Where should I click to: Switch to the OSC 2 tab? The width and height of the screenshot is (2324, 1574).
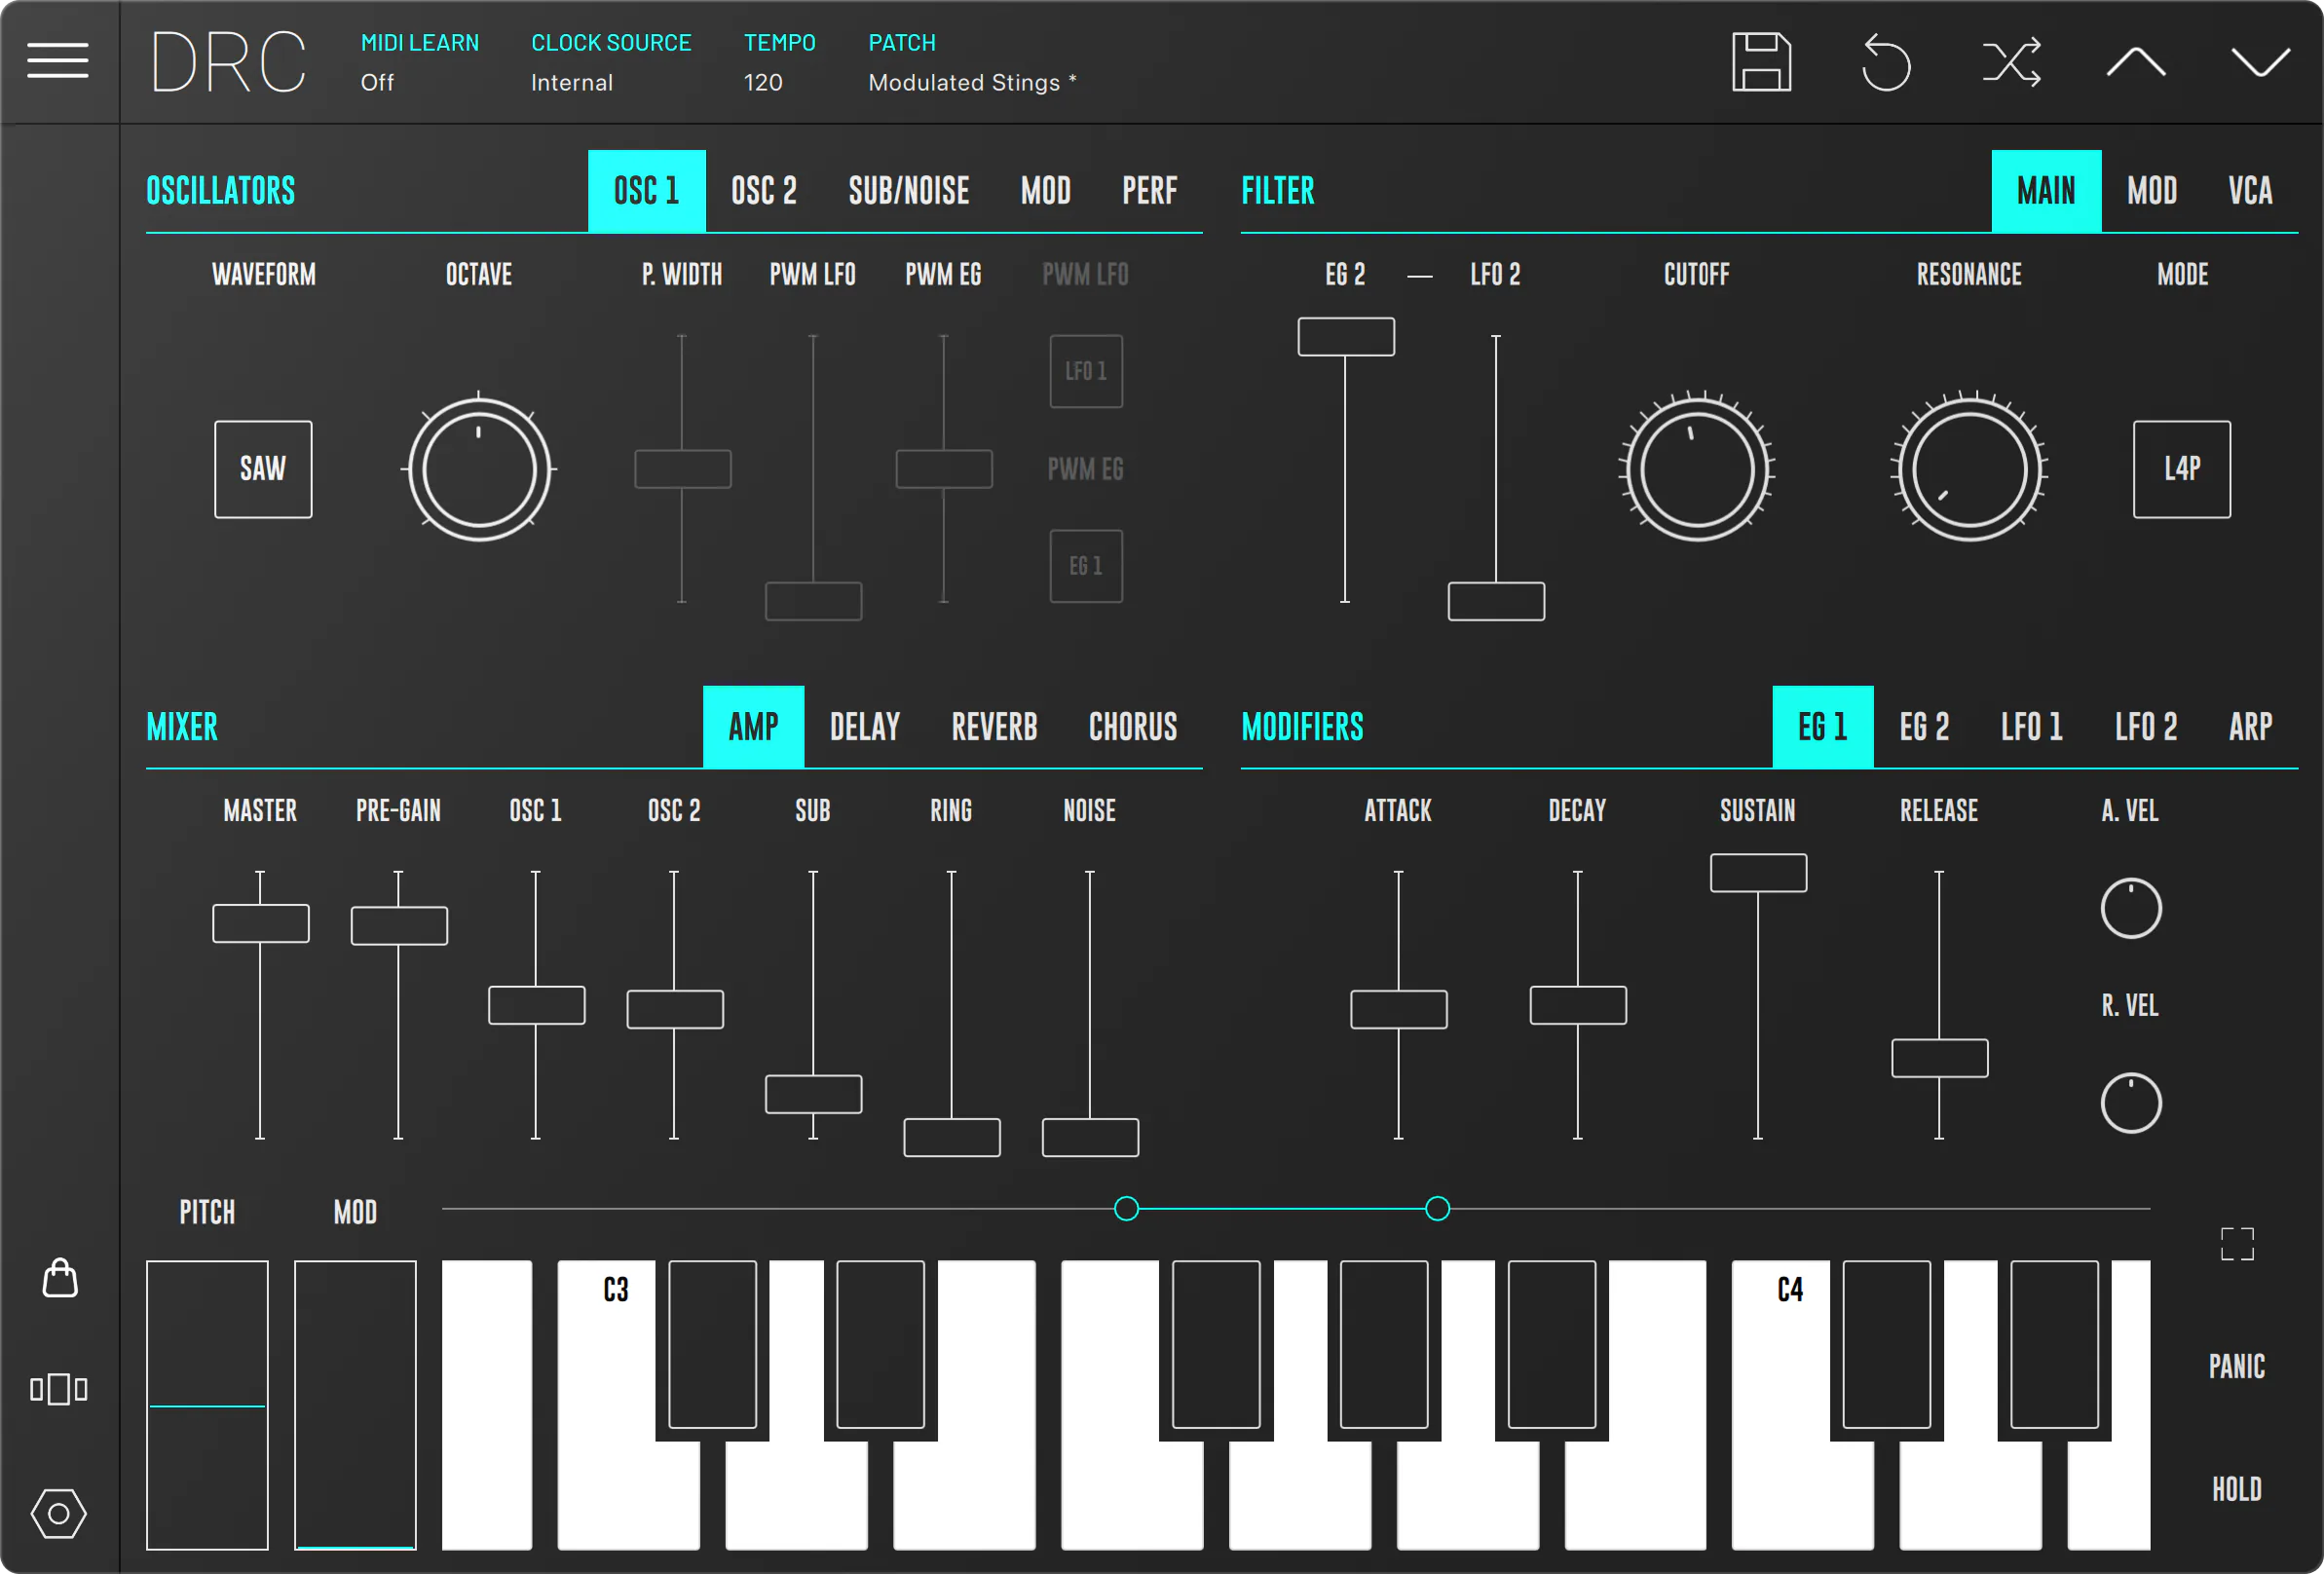[x=764, y=190]
